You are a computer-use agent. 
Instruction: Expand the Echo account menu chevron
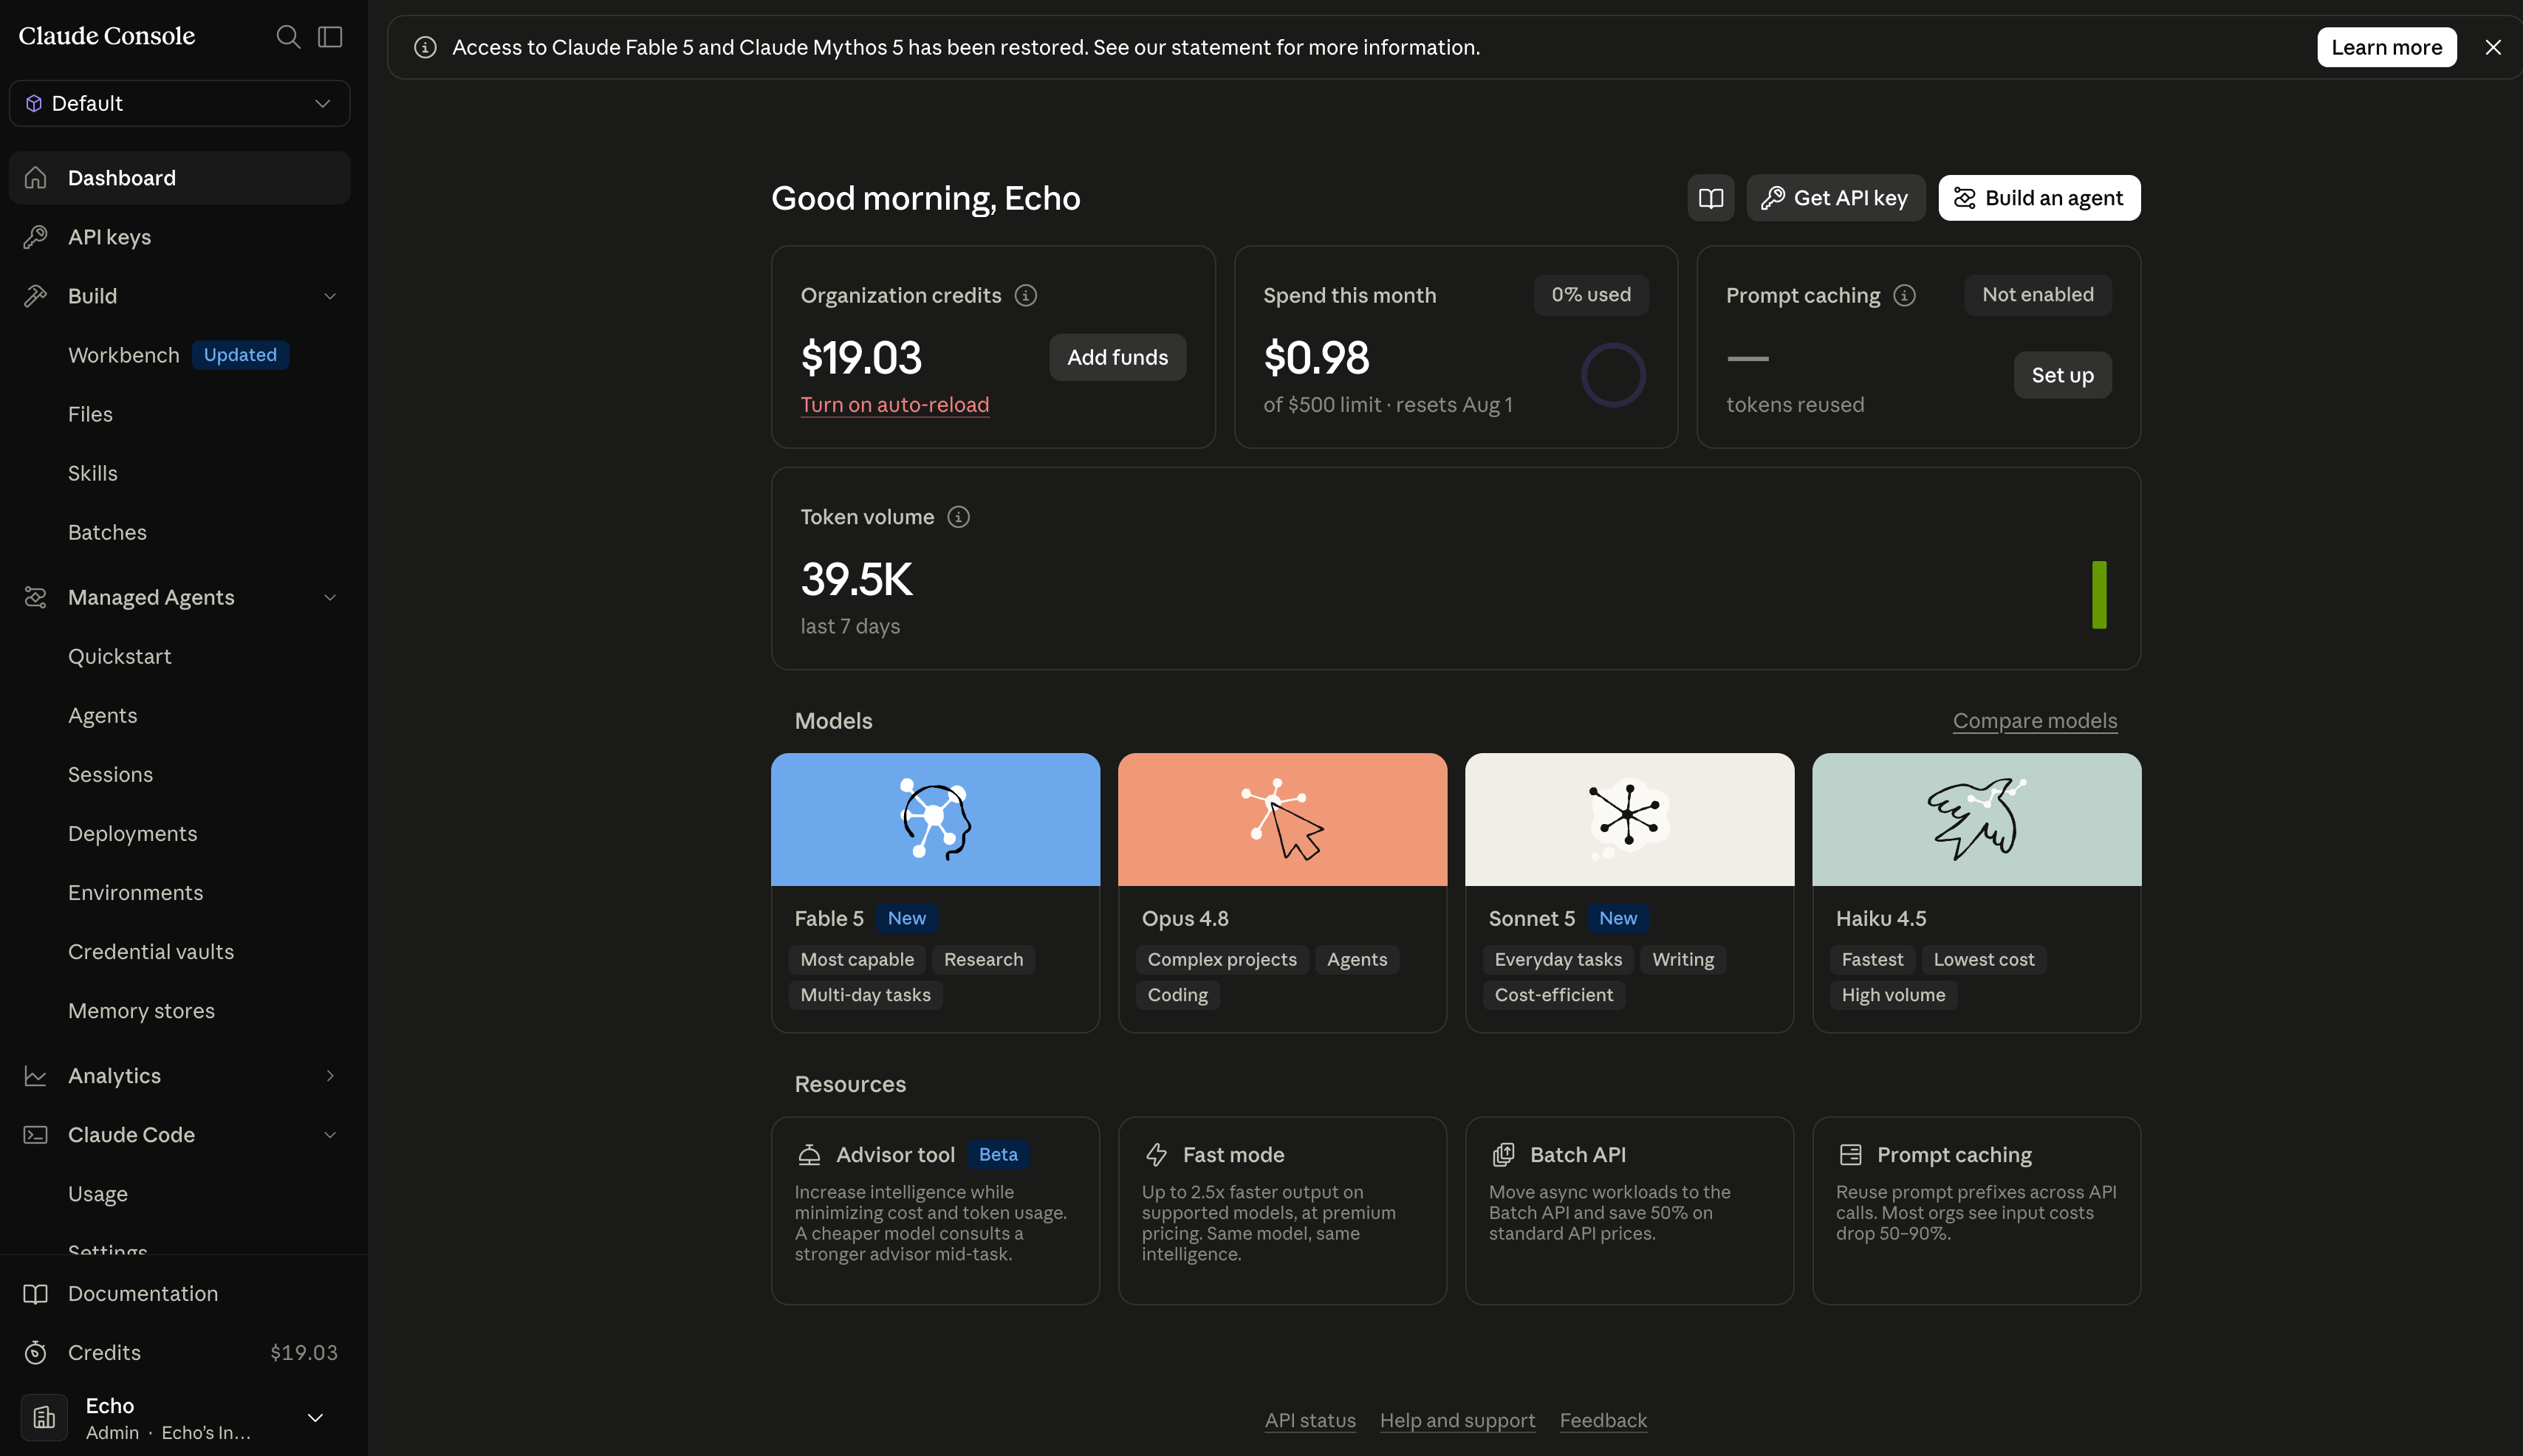point(315,1418)
